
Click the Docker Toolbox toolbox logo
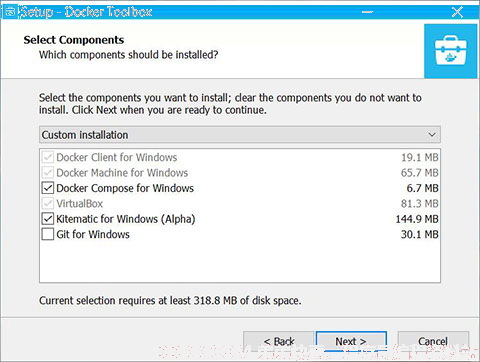tap(451, 51)
